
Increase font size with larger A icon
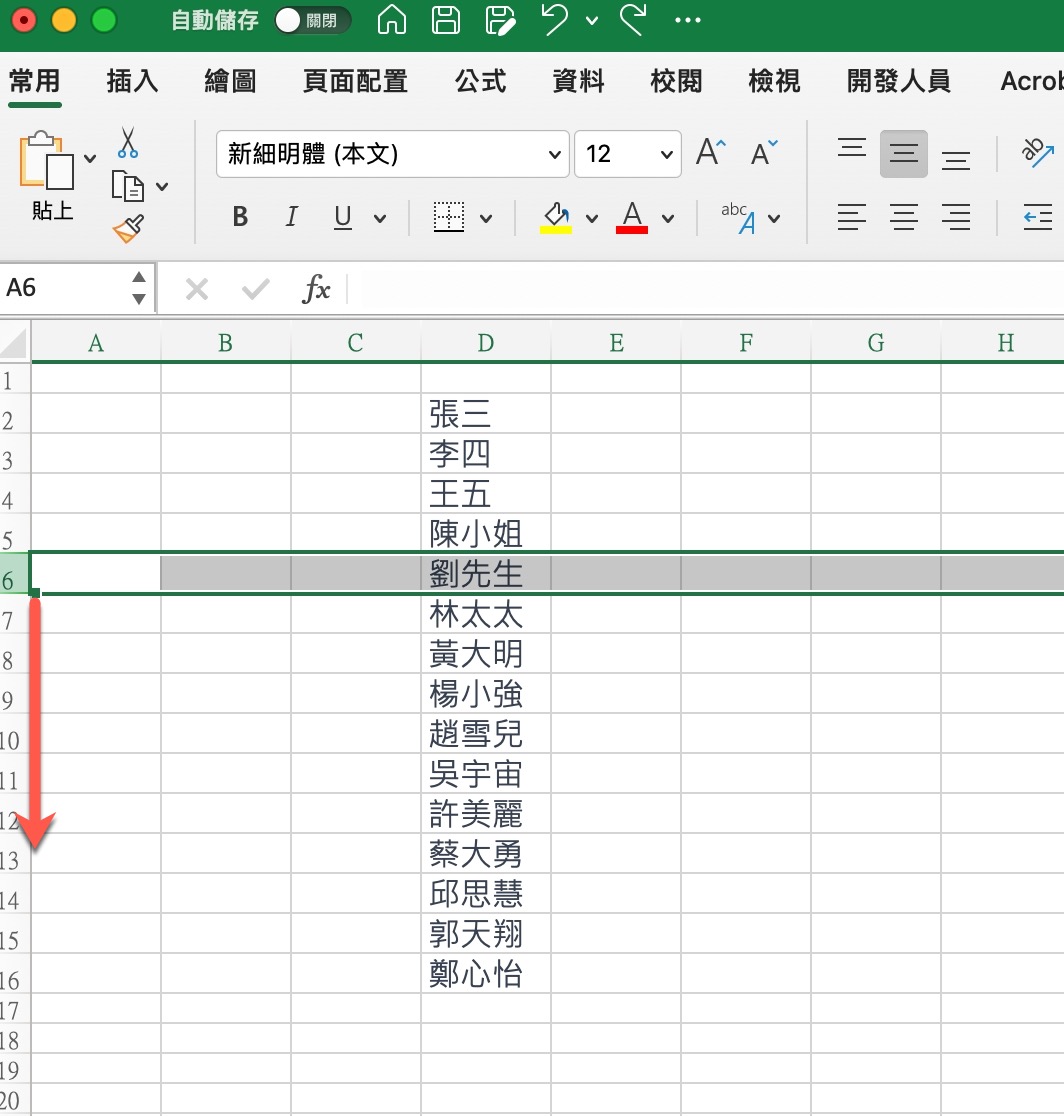tap(711, 153)
